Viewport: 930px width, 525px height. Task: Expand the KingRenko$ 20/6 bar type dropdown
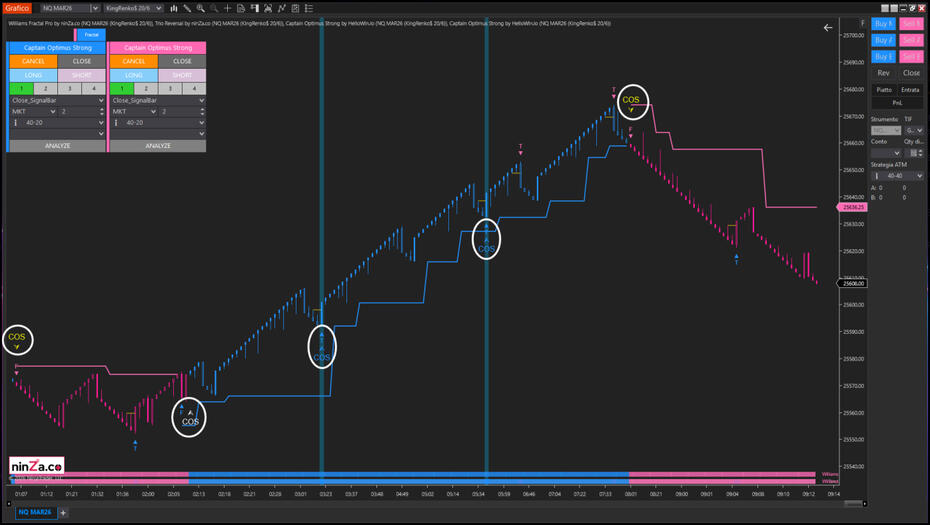tap(134, 8)
